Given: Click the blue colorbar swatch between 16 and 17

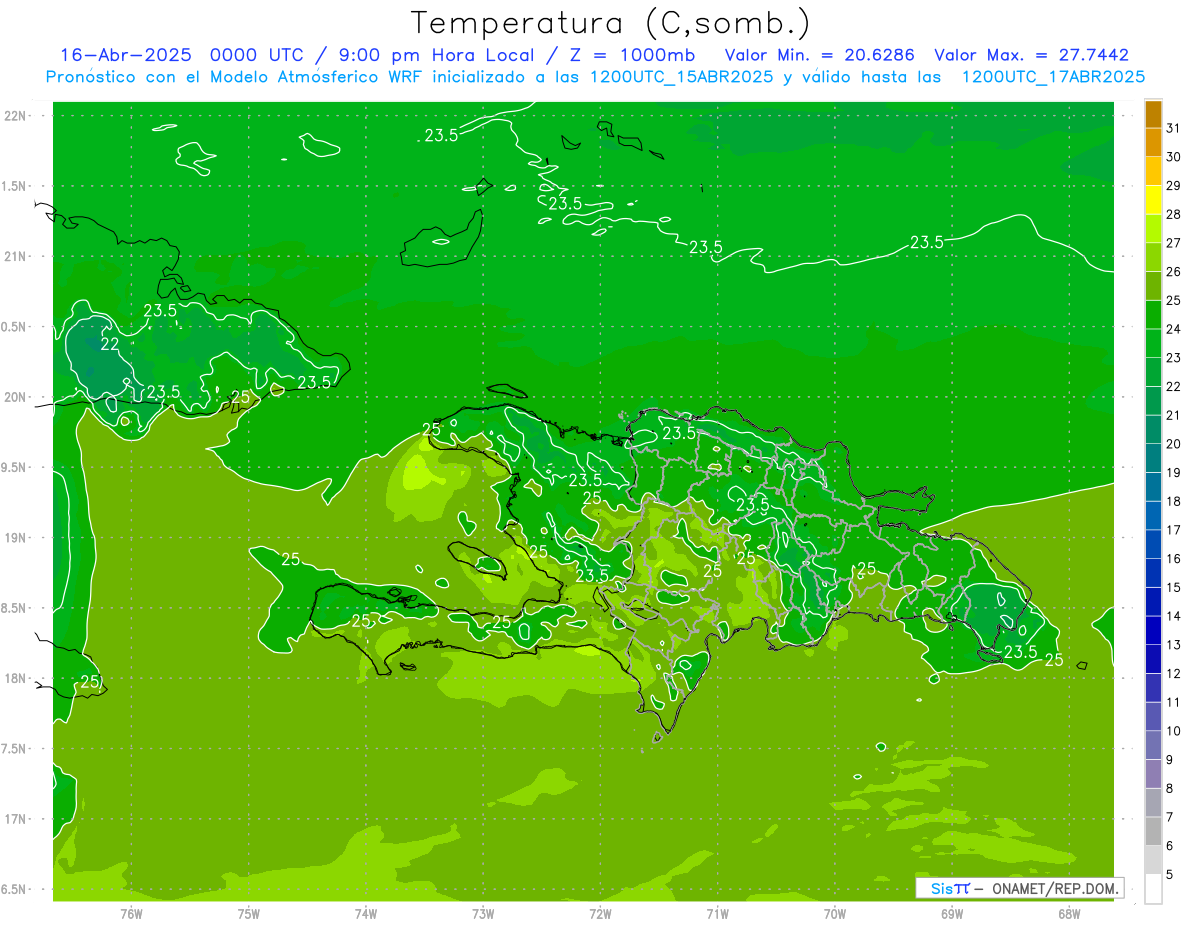Looking at the screenshot, I should coord(1153,545).
